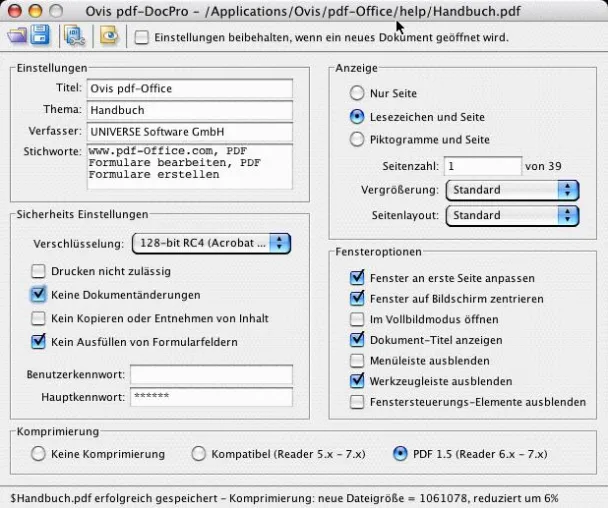Select 'Keine Komprimierung' radio button

[x=38, y=454]
